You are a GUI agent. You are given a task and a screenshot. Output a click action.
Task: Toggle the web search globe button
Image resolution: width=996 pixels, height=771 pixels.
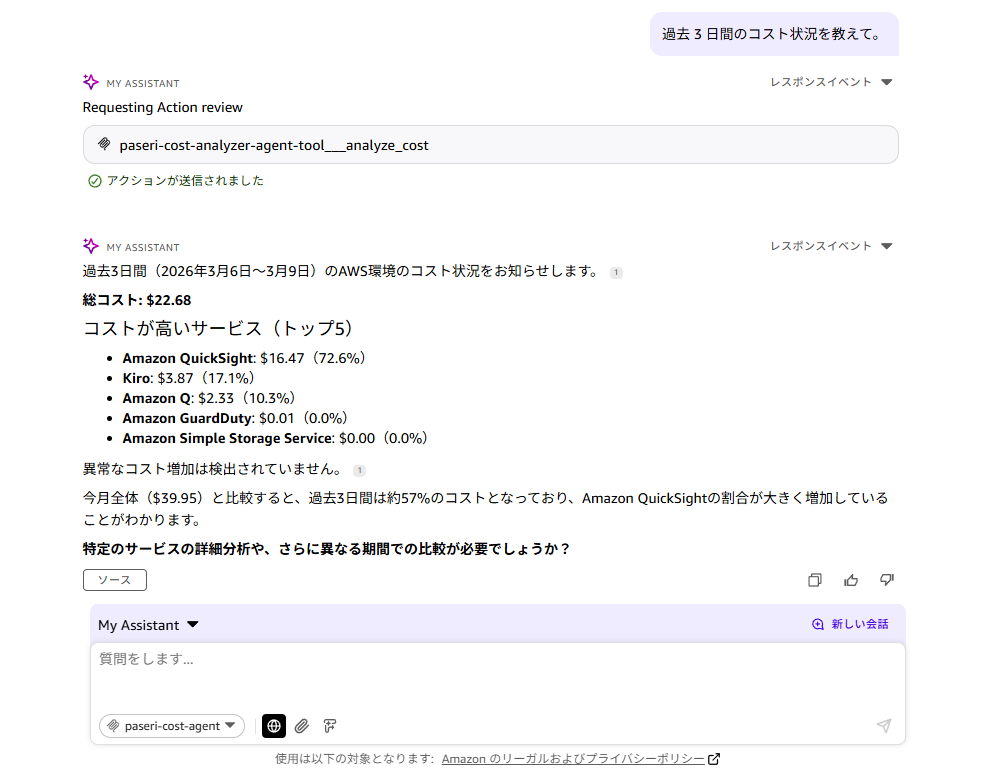click(x=273, y=726)
